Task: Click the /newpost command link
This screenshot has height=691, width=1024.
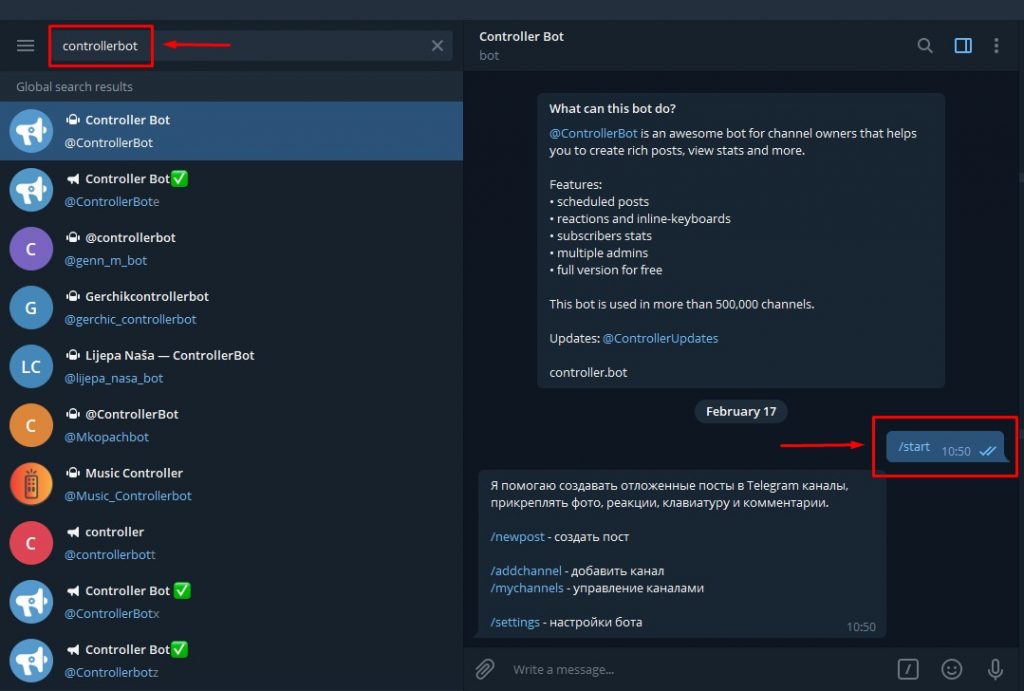Action: (x=517, y=537)
